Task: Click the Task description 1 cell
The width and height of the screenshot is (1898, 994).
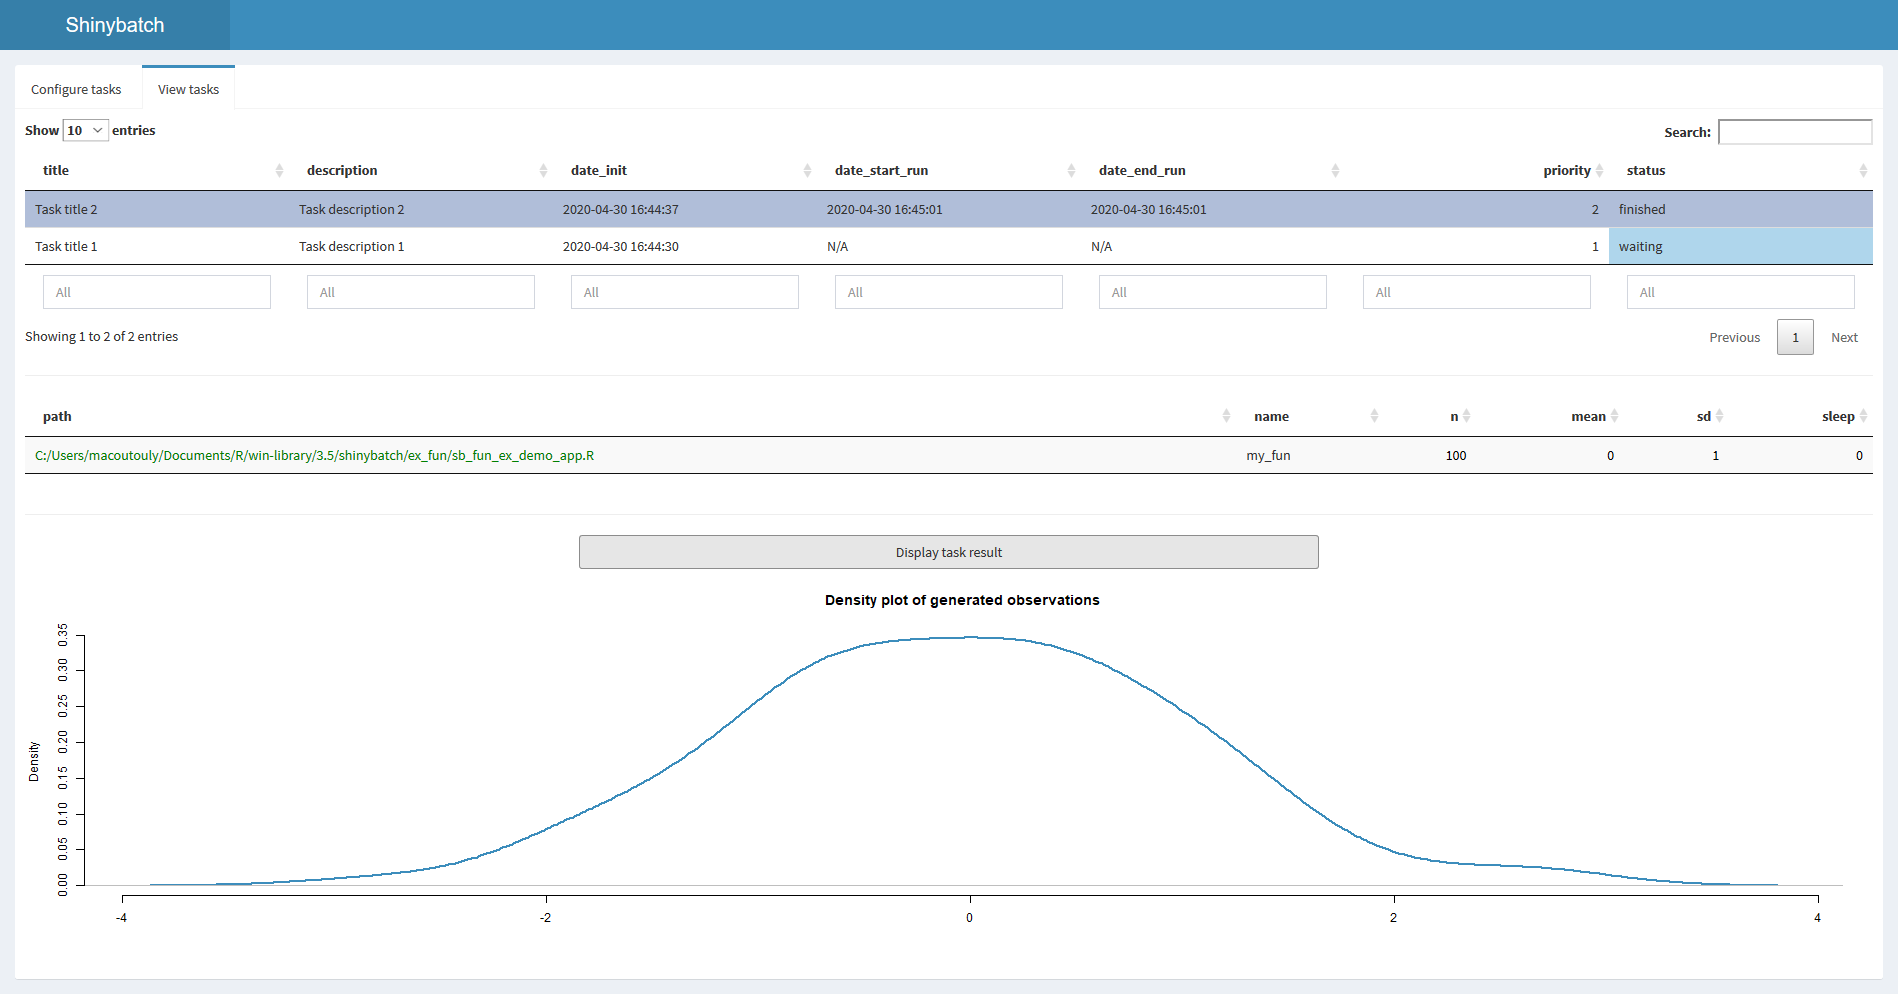Action: pos(421,246)
